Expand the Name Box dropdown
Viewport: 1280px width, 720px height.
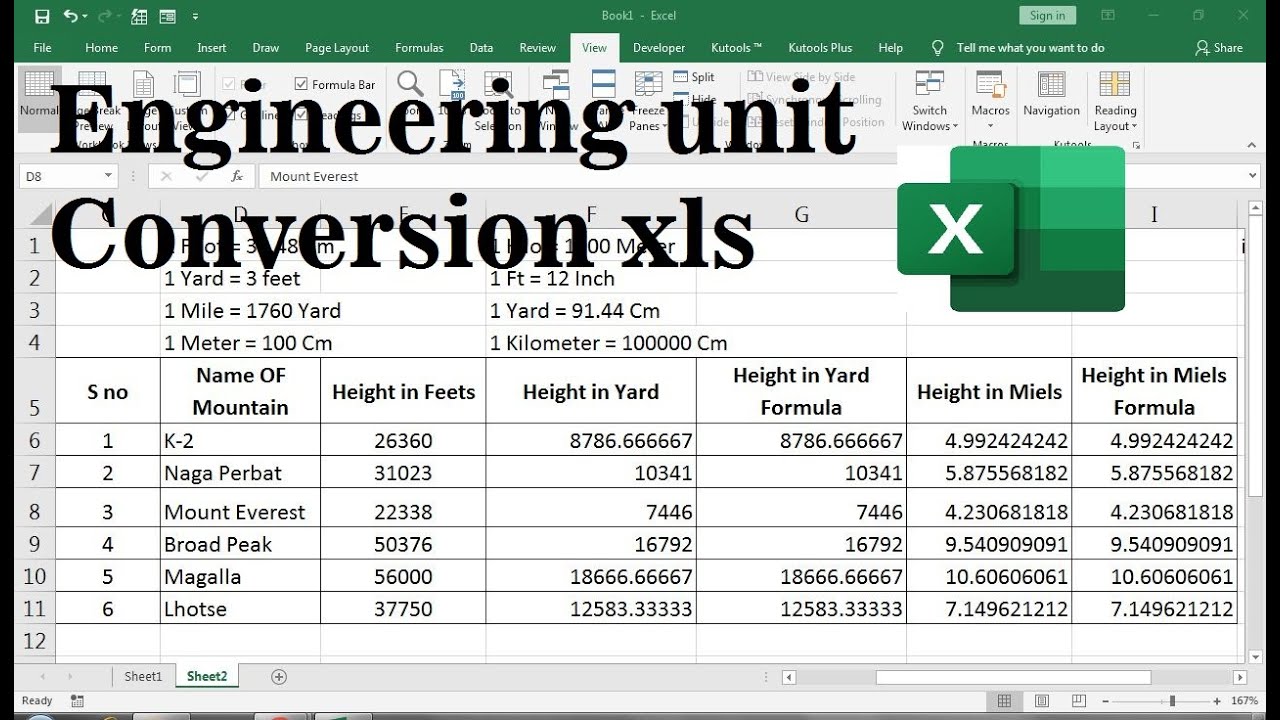108,176
